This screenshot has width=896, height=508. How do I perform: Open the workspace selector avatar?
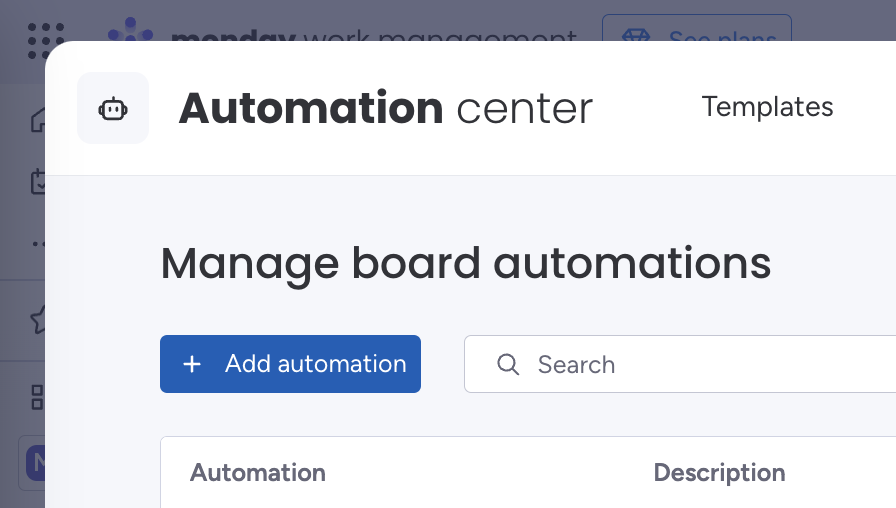pyautogui.click(x=36, y=463)
